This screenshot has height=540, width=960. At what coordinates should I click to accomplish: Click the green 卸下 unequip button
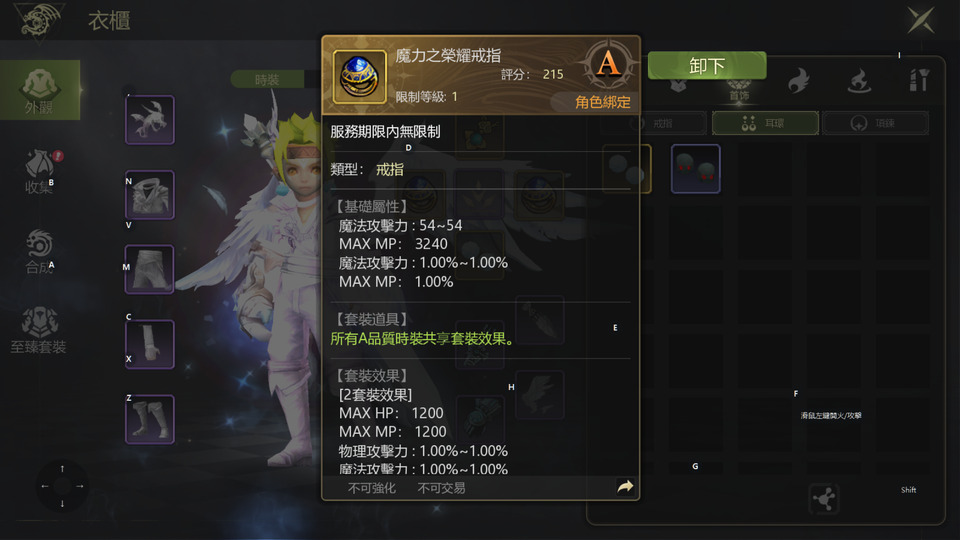(707, 65)
